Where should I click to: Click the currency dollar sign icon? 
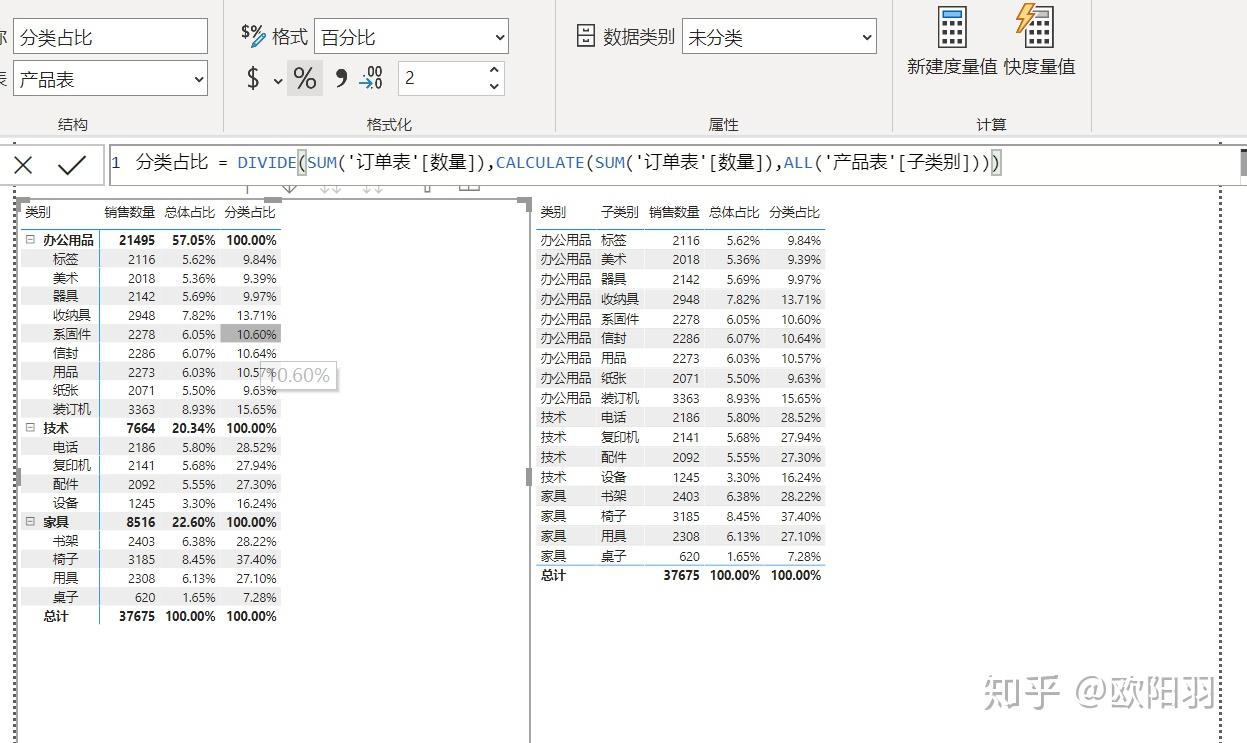253,78
